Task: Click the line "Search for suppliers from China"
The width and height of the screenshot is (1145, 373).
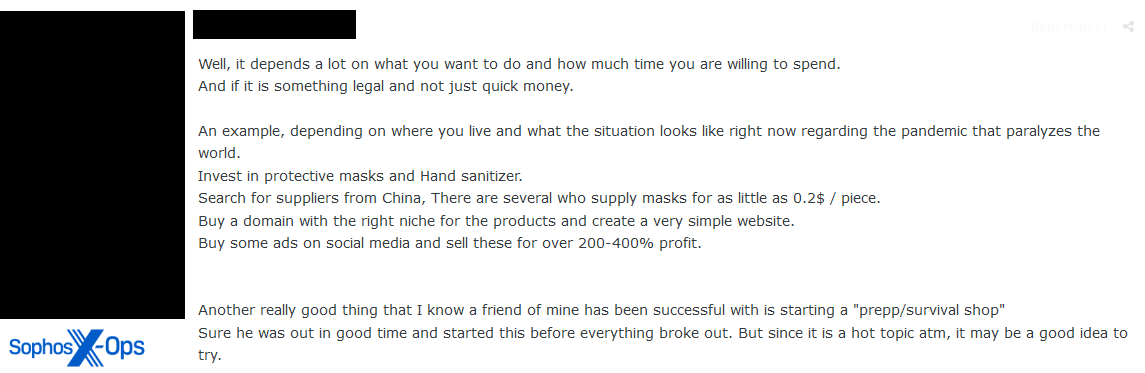Action: [x=540, y=199]
